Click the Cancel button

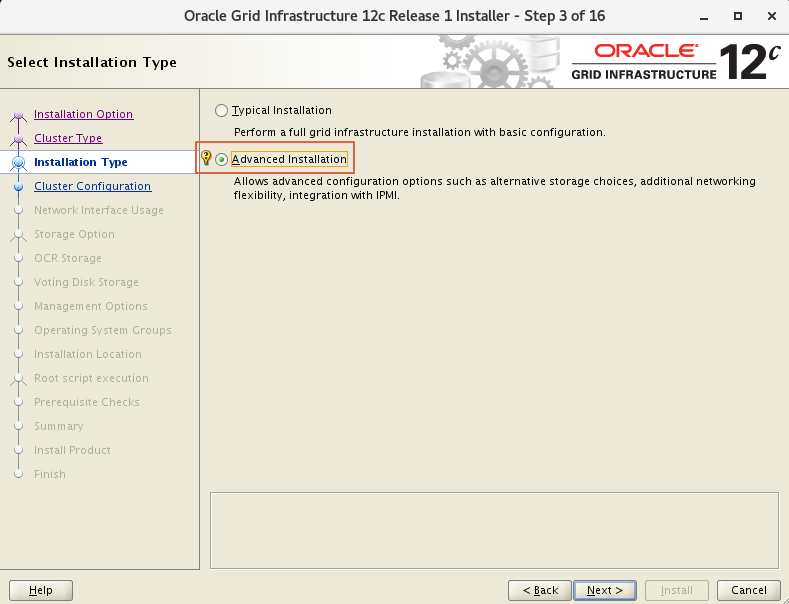pos(749,590)
